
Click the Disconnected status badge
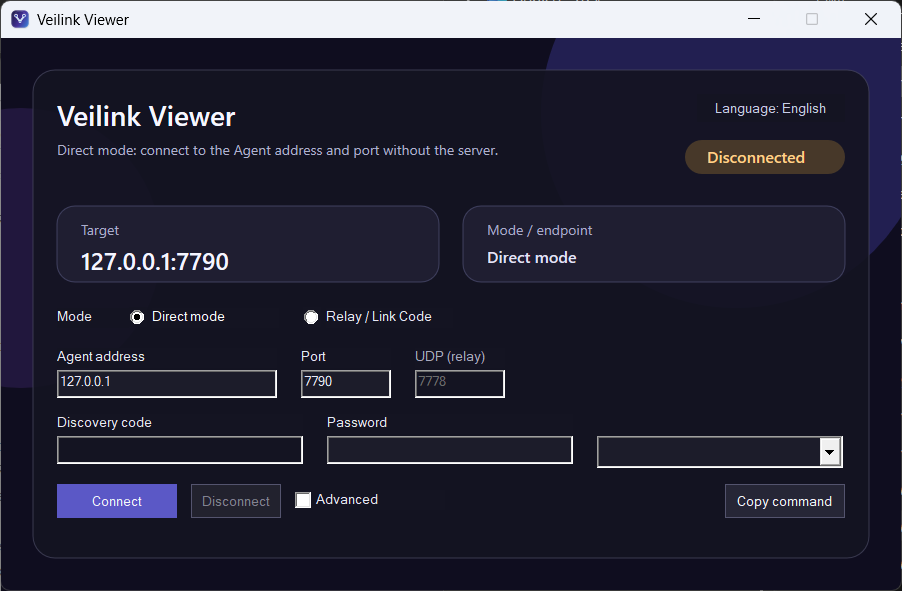(765, 157)
